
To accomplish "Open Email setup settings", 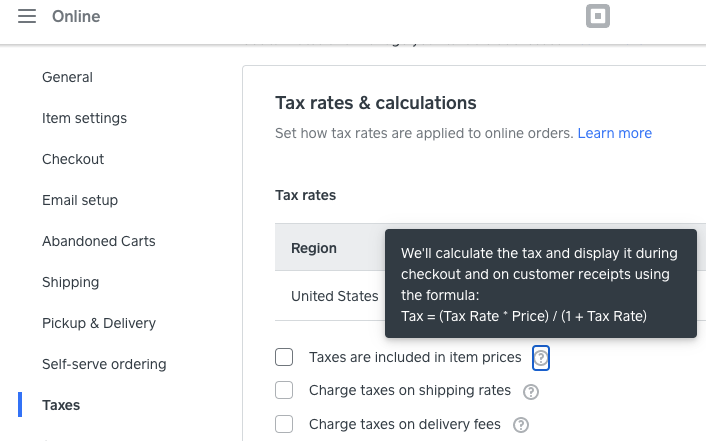I will pyautogui.click(x=80, y=200).
